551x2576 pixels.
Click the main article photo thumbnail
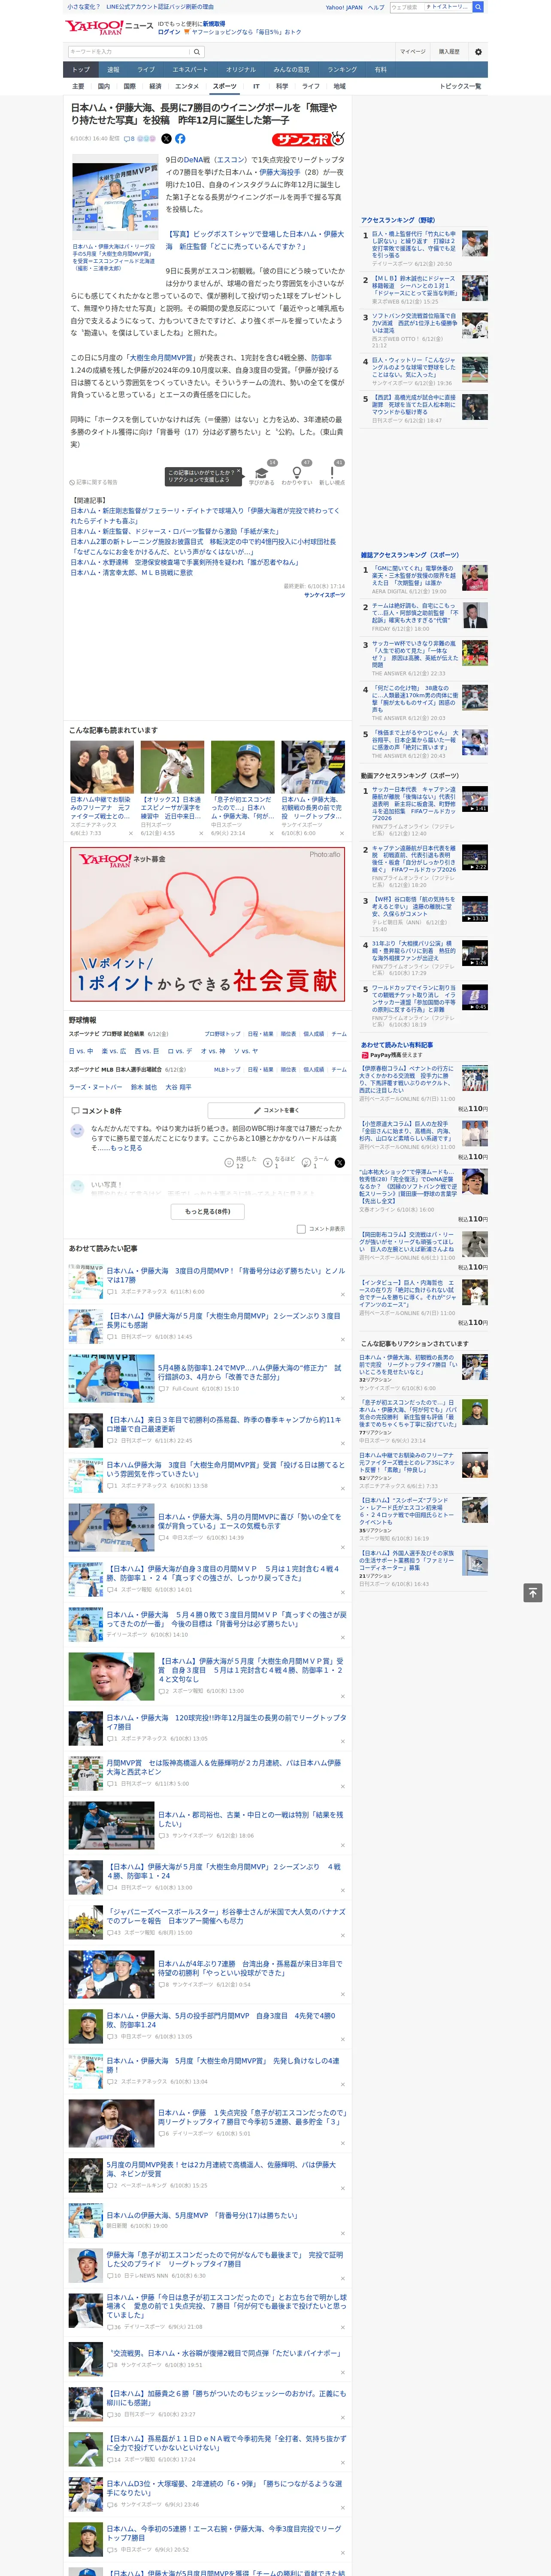(114, 198)
